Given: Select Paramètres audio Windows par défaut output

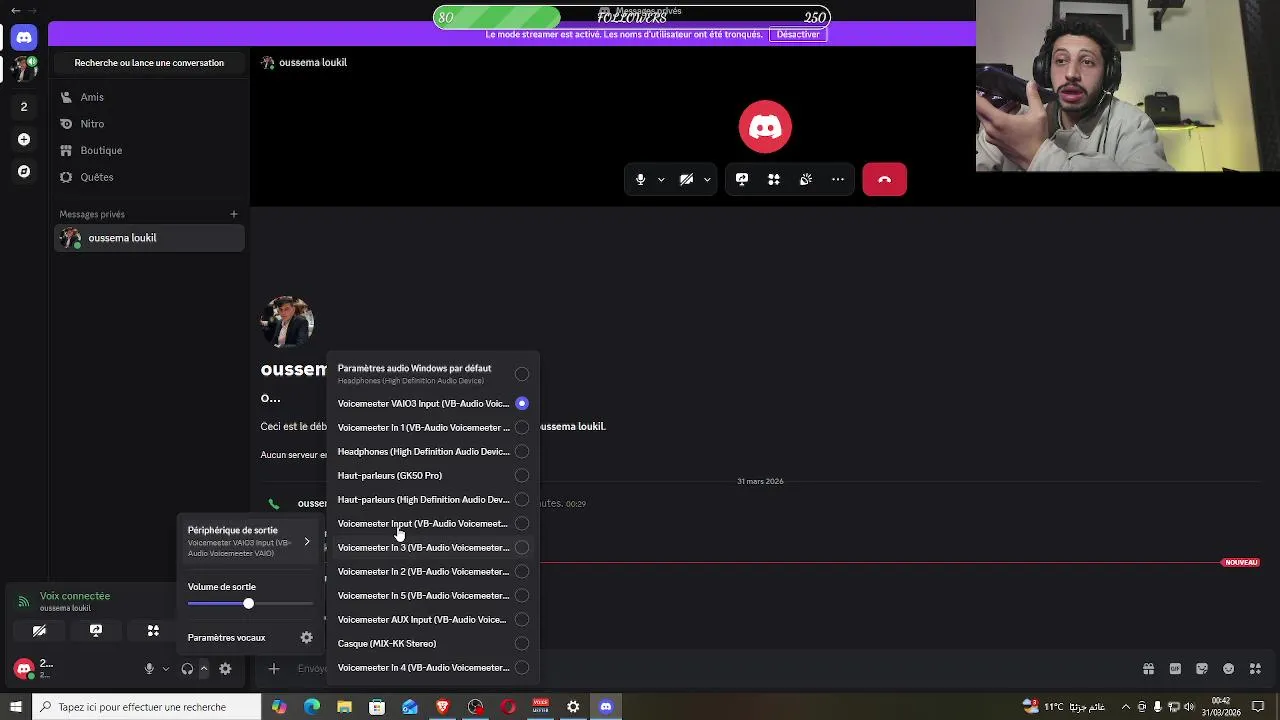Looking at the screenshot, I should (433, 374).
